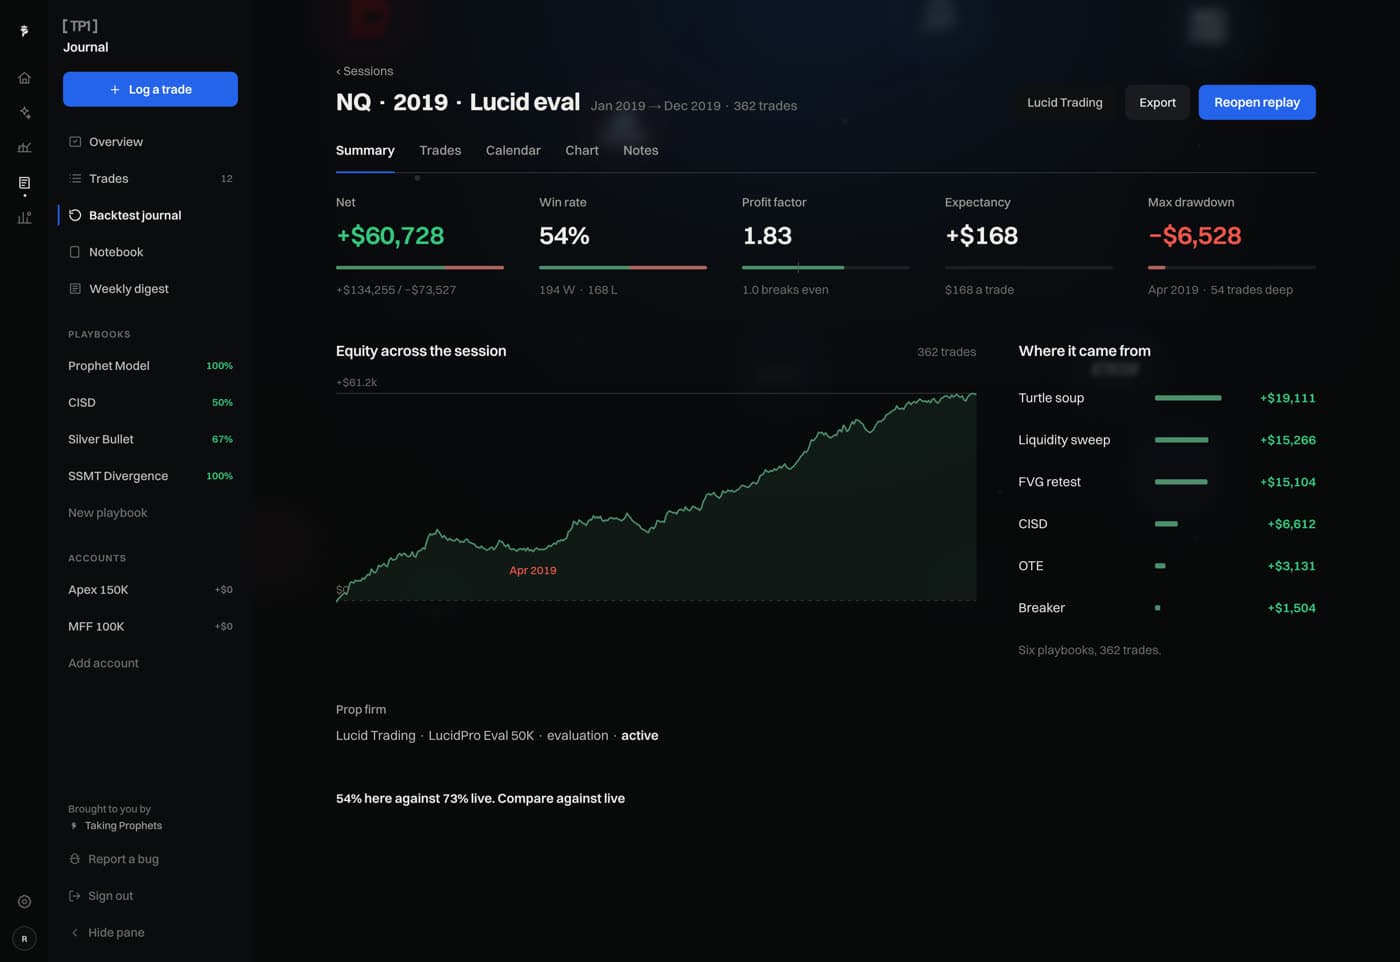The height and width of the screenshot is (962, 1400).
Task: Click the Win rate win/loss bar
Action: click(623, 267)
